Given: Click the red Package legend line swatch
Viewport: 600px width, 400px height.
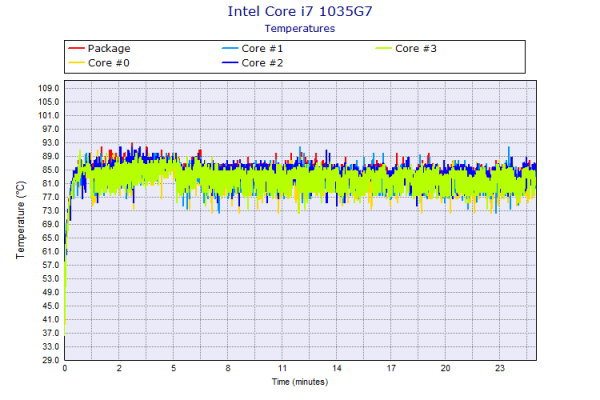Looking at the screenshot, I should [76, 49].
